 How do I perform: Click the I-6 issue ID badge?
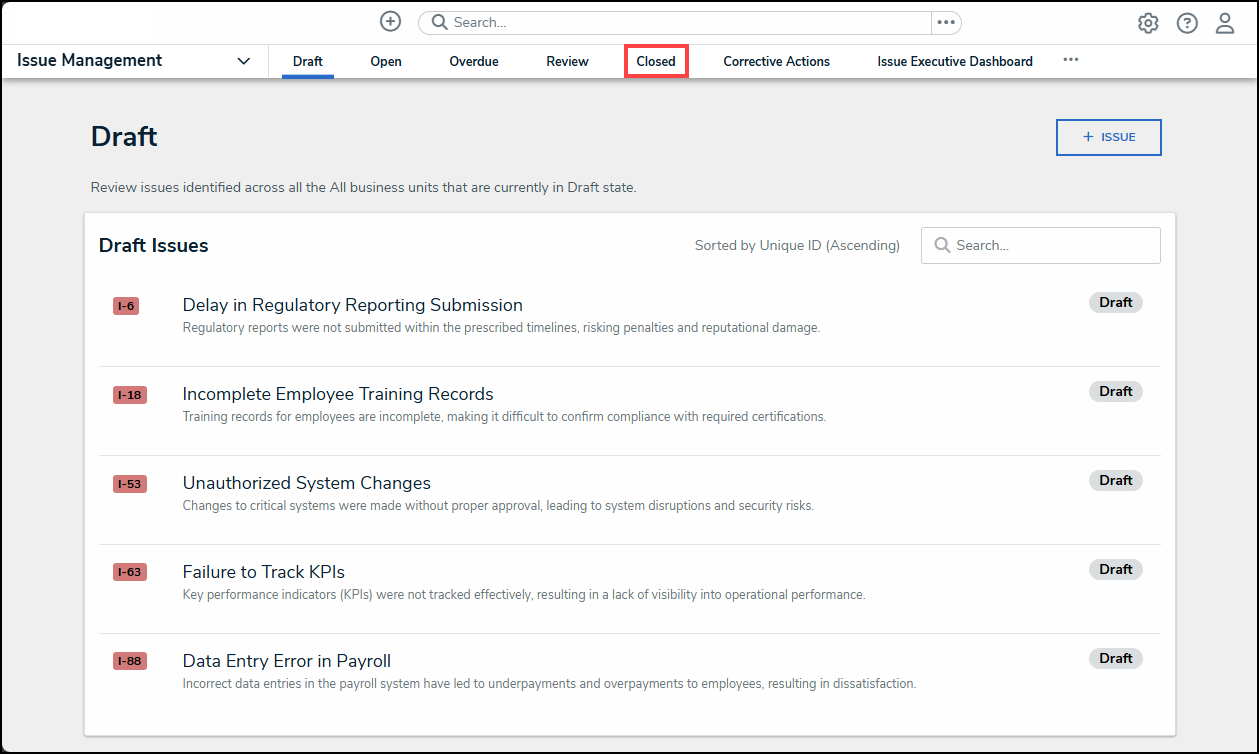pyautogui.click(x=126, y=306)
